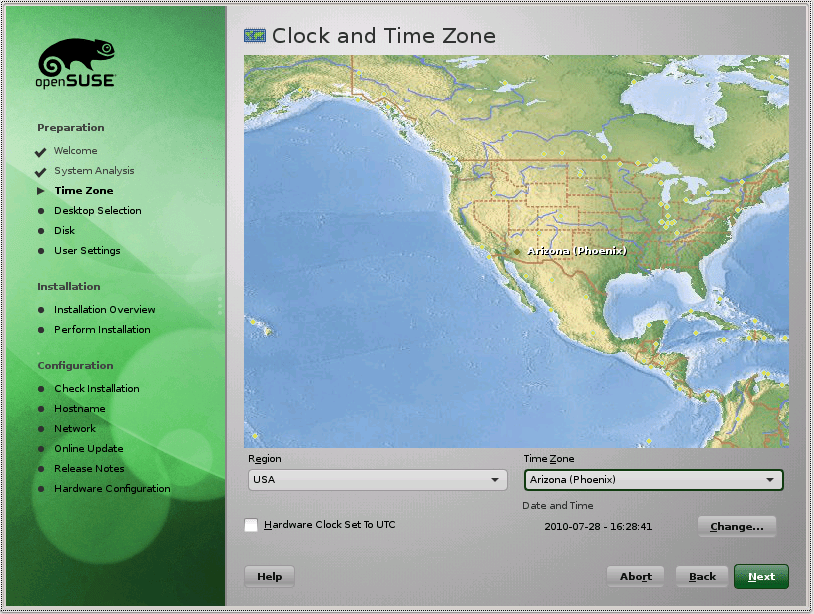Toggle the Hardware Clock Set To UTC checkbox
This screenshot has width=814, height=614.
coord(251,524)
